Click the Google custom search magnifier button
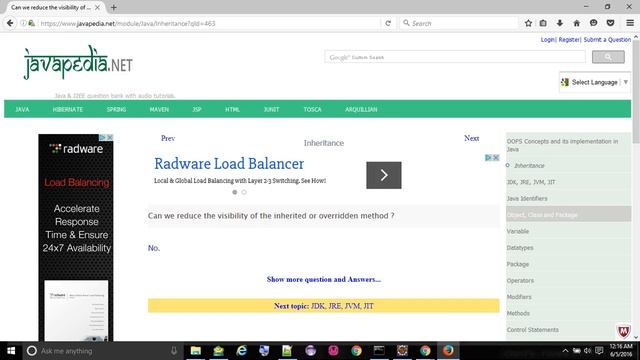This screenshot has height=360, width=640. click(608, 57)
